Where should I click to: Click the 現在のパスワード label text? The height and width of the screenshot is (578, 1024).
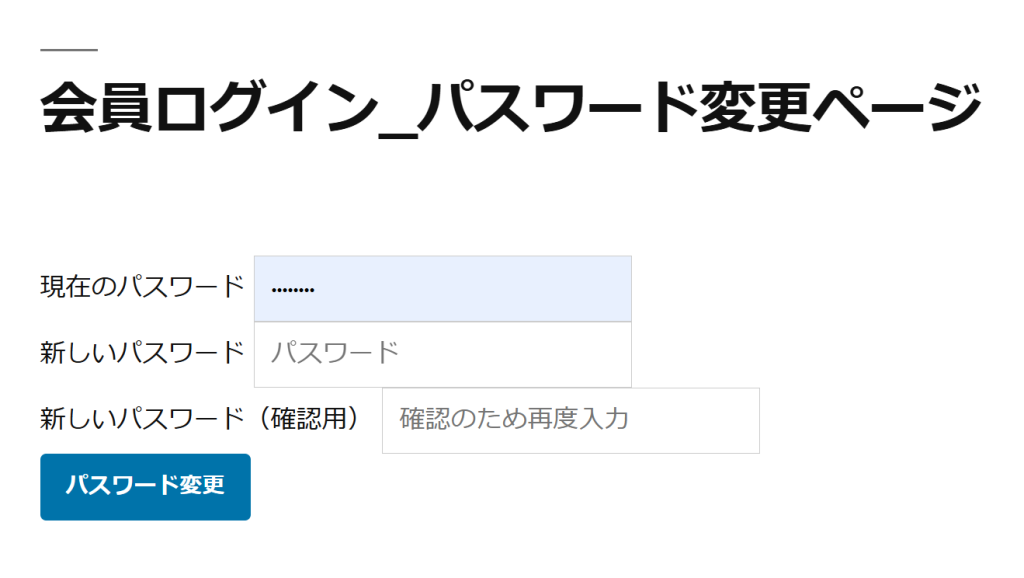(142, 288)
